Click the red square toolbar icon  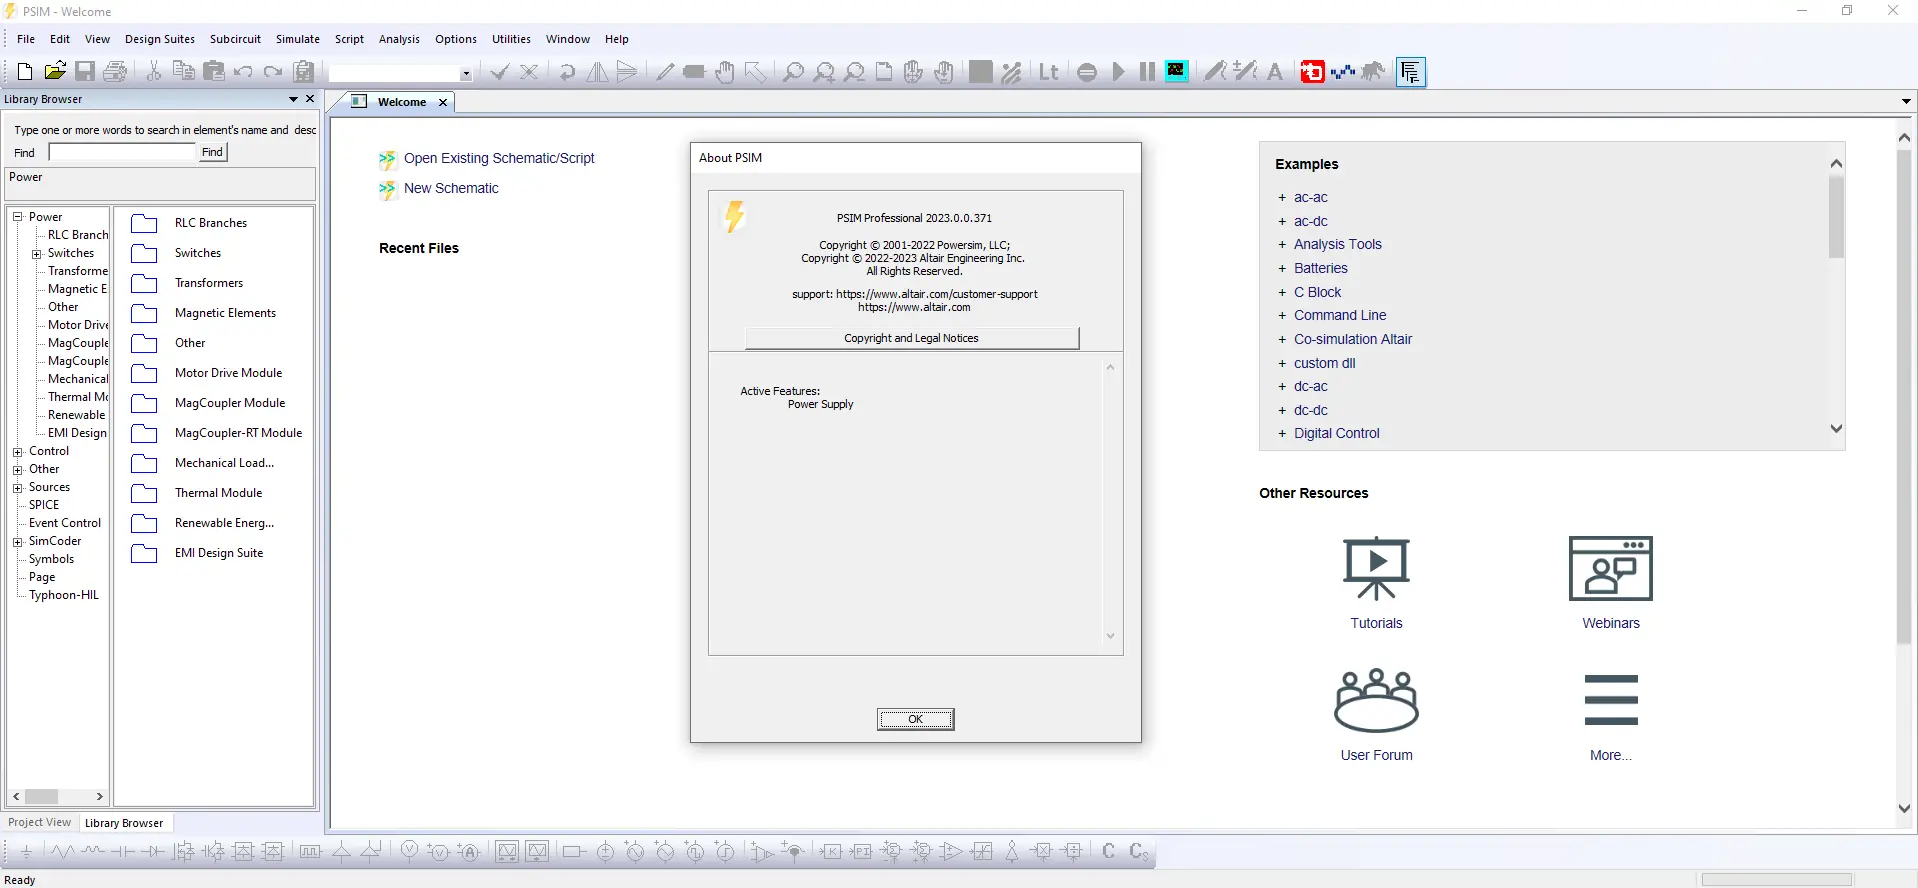pos(1312,72)
